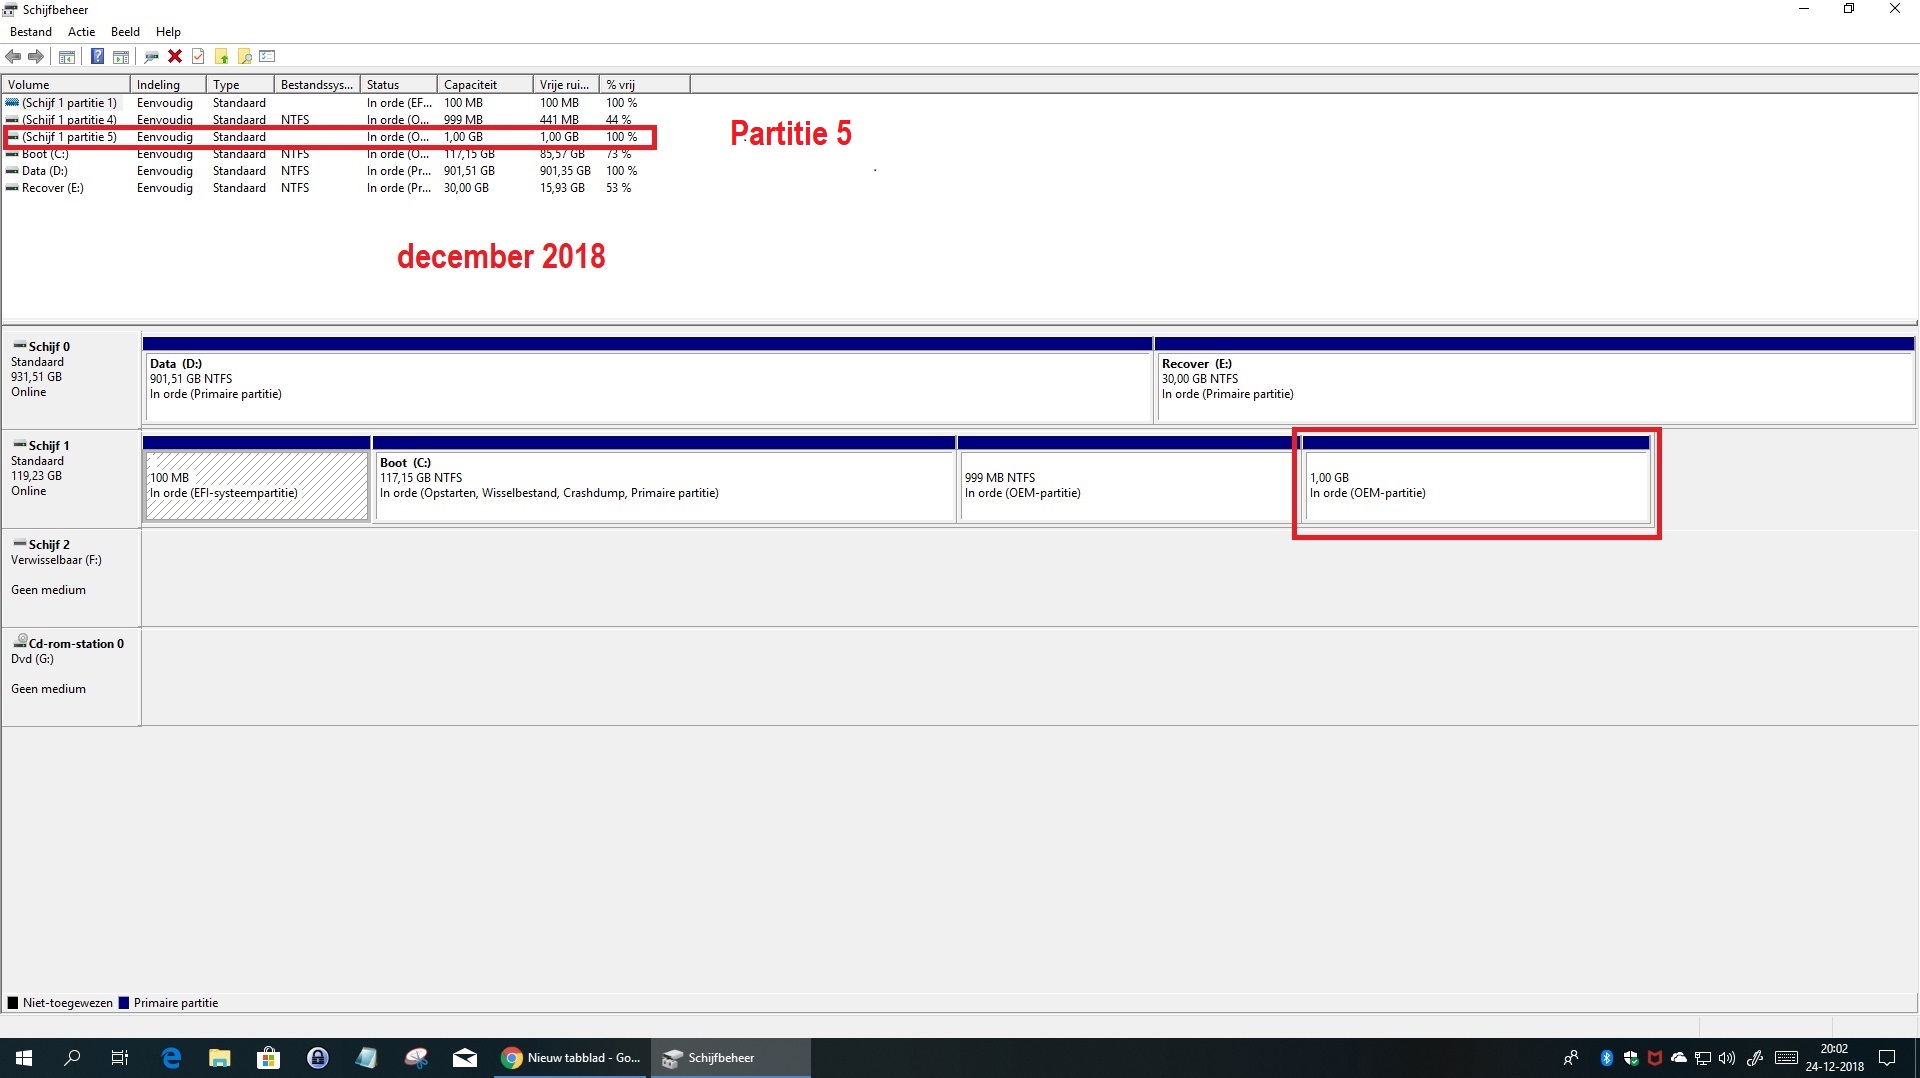Select the 100 MB EFI system partition block

coord(256,485)
